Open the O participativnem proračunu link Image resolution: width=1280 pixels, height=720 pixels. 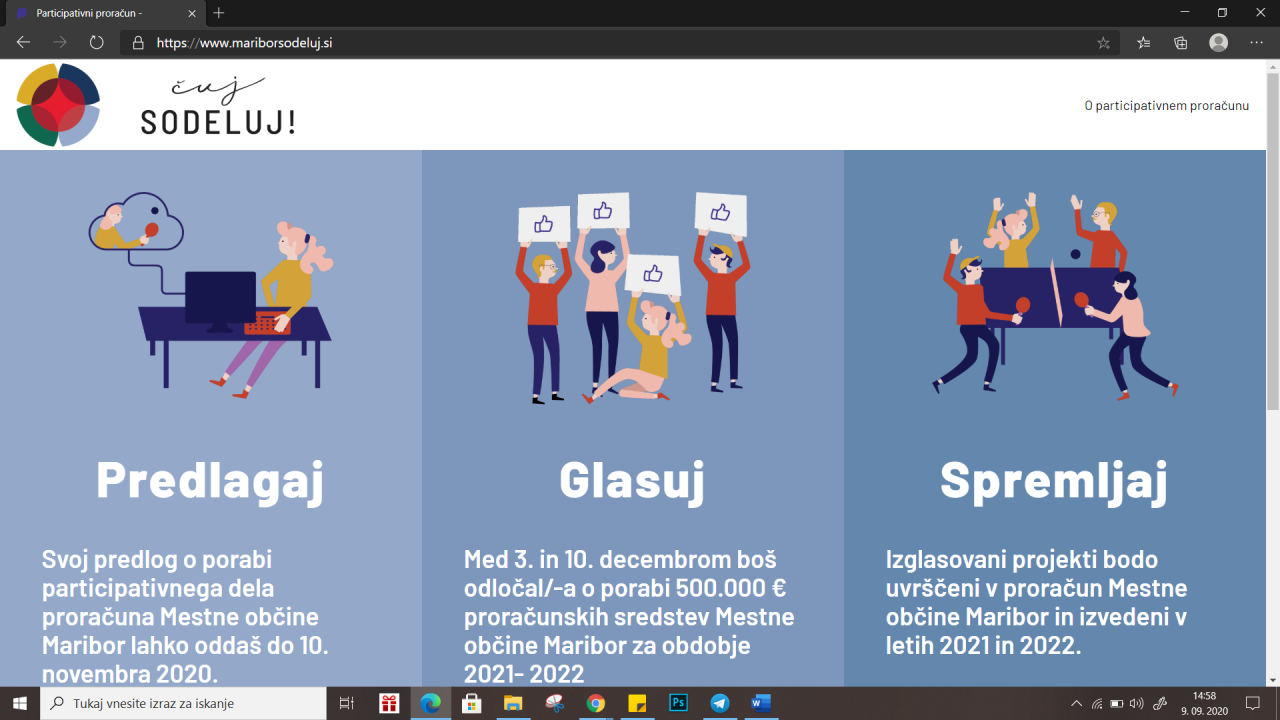click(1166, 105)
